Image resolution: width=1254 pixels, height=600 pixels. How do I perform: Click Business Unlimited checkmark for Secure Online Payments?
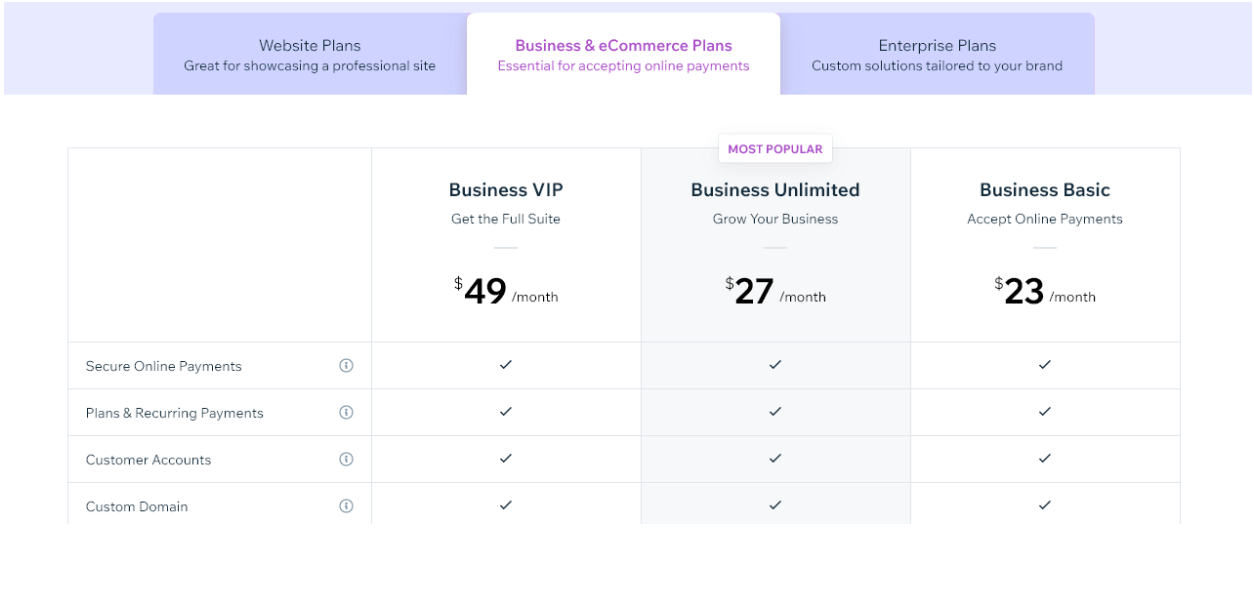coord(775,365)
